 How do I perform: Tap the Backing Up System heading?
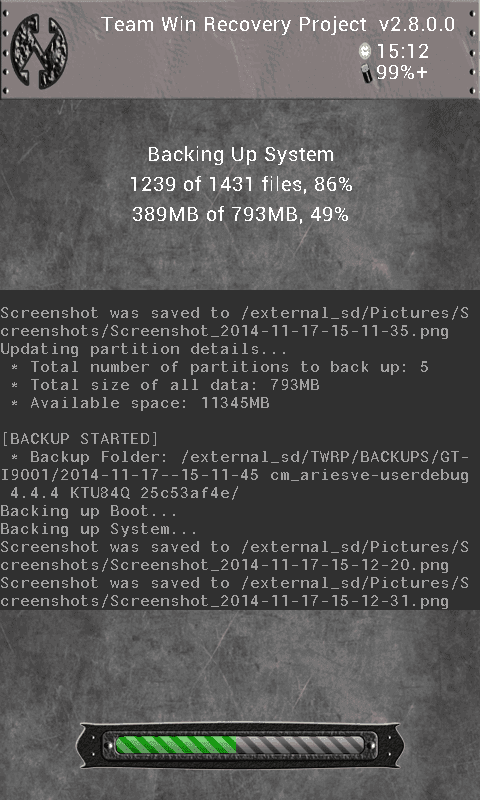coord(241,154)
